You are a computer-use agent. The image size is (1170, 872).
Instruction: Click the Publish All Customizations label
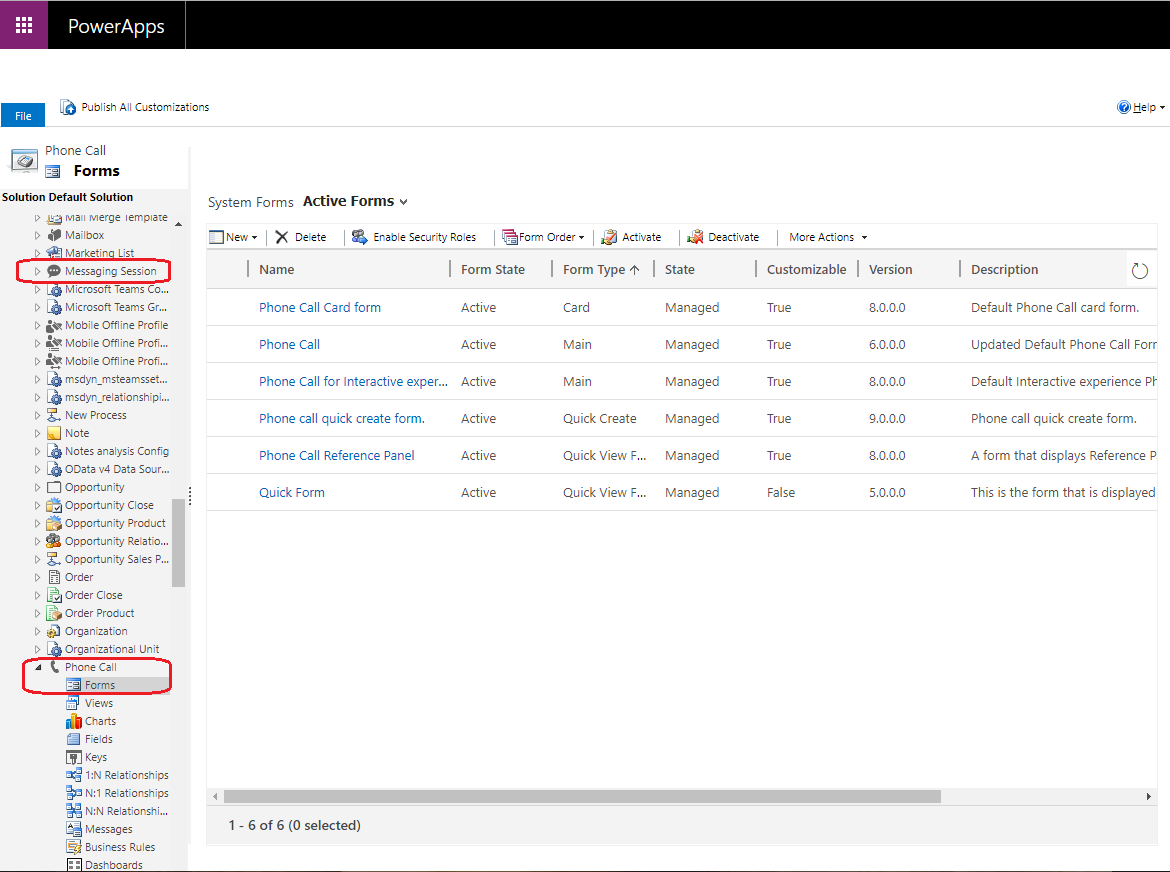(x=145, y=107)
